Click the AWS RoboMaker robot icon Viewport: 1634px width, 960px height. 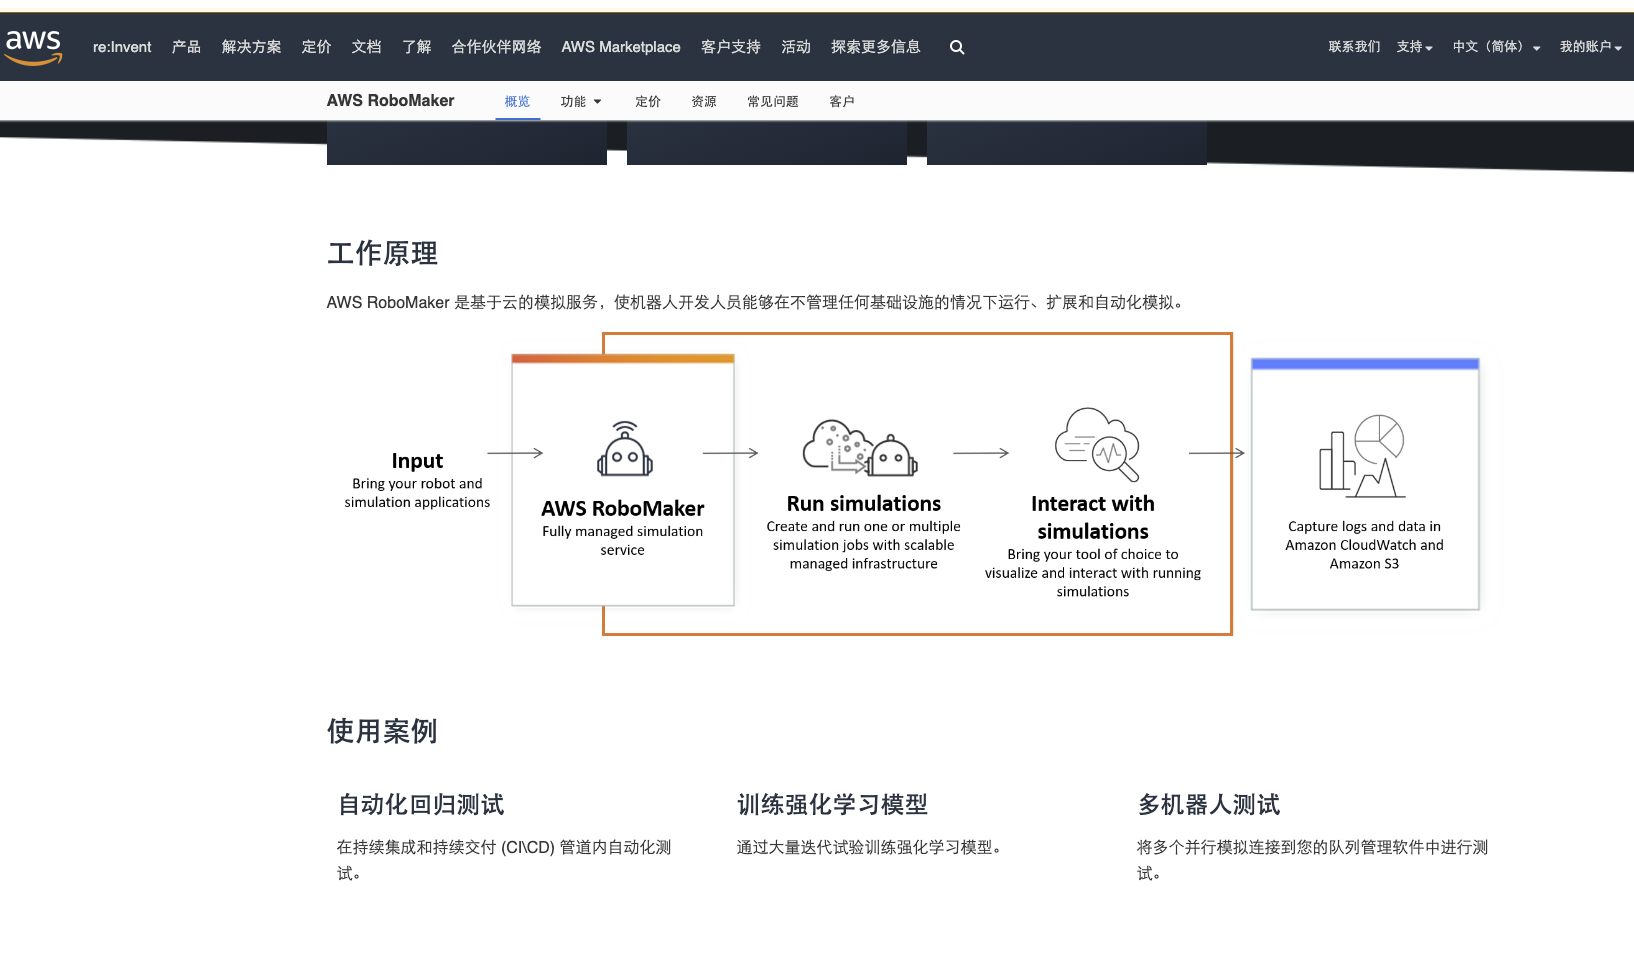click(624, 449)
